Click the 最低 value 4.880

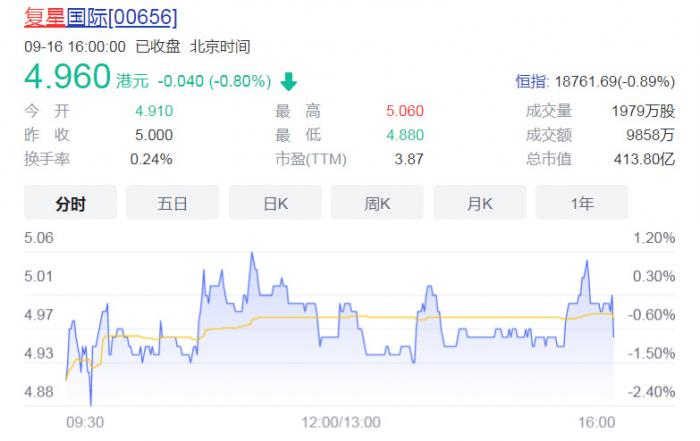[x=405, y=135]
